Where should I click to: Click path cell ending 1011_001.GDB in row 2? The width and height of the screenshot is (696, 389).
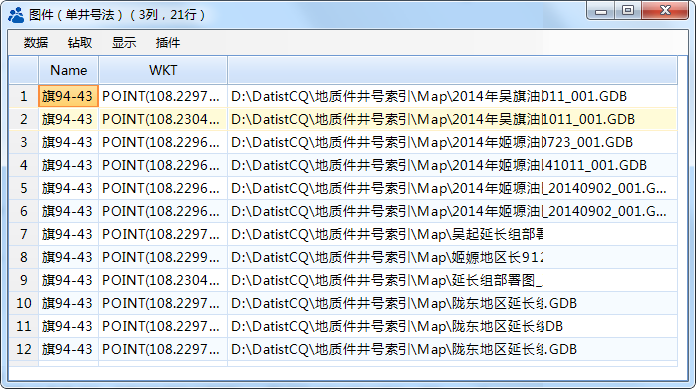[452, 119]
